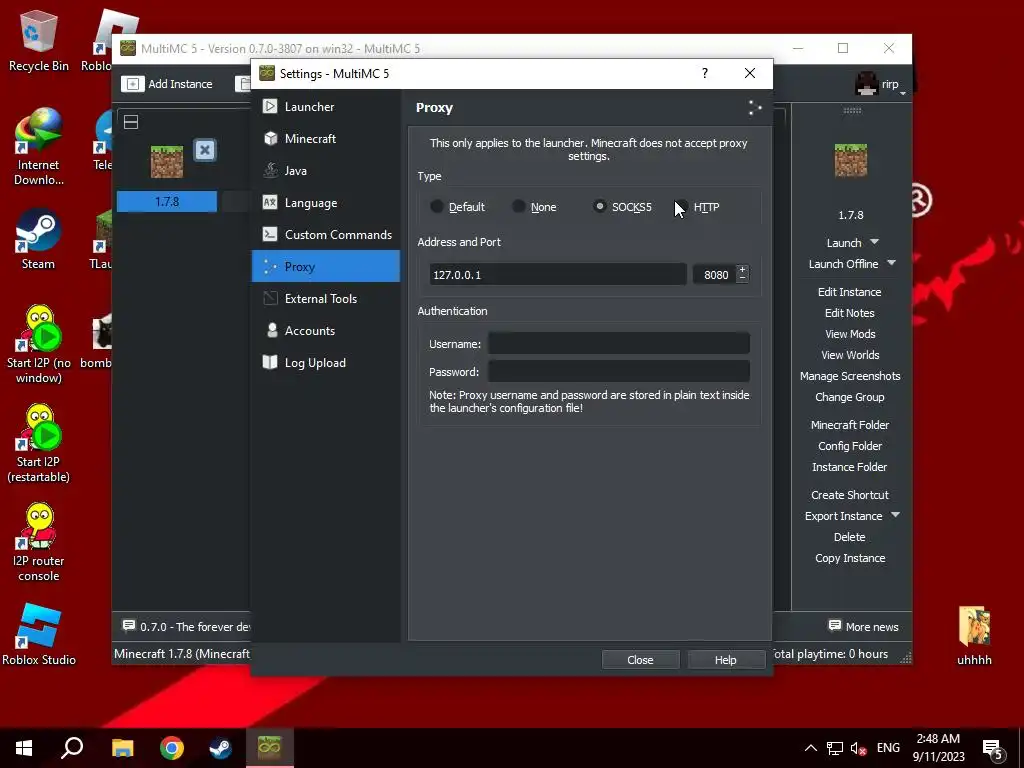
Task: Click the grass block icon in the sidebar
Action: (851, 160)
